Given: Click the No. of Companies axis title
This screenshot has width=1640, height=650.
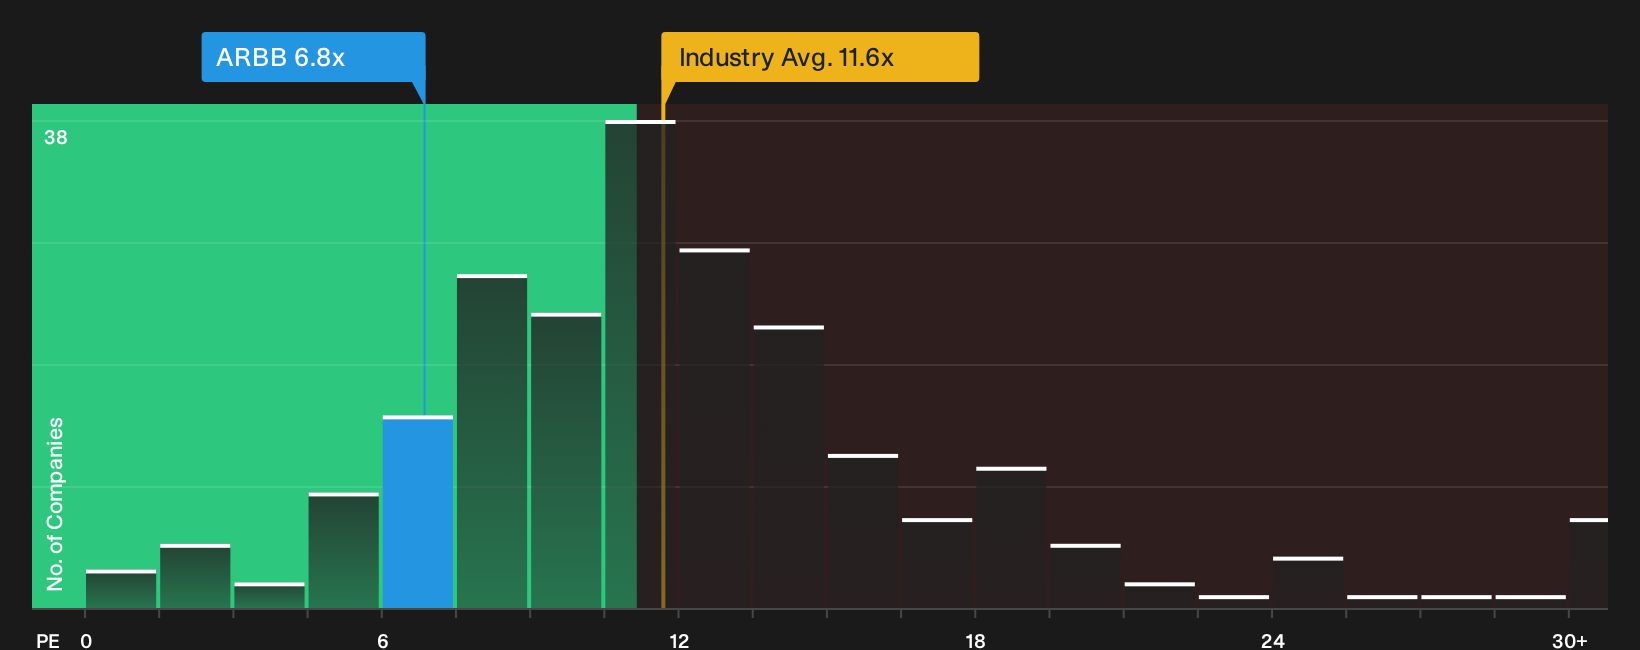Looking at the screenshot, I should (55, 503).
